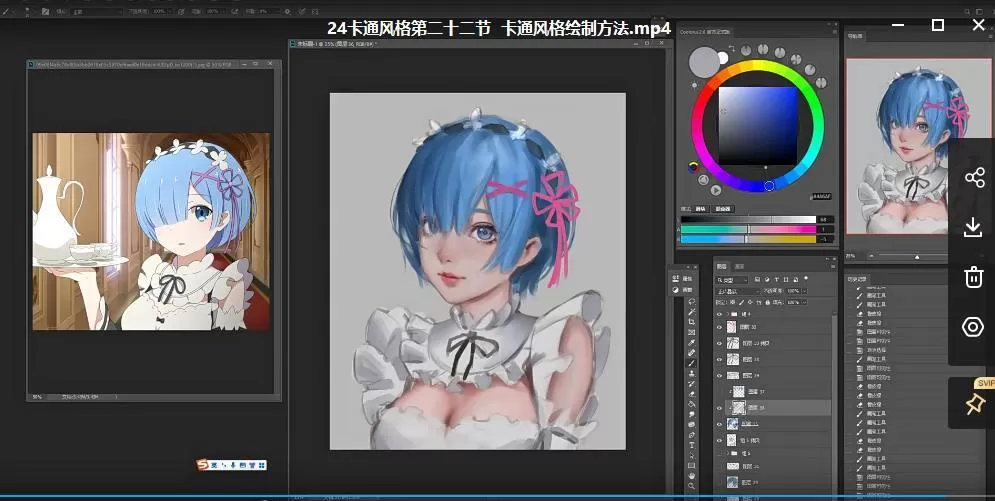
Task: Click the Navigator panel tab
Action: [855, 36]
